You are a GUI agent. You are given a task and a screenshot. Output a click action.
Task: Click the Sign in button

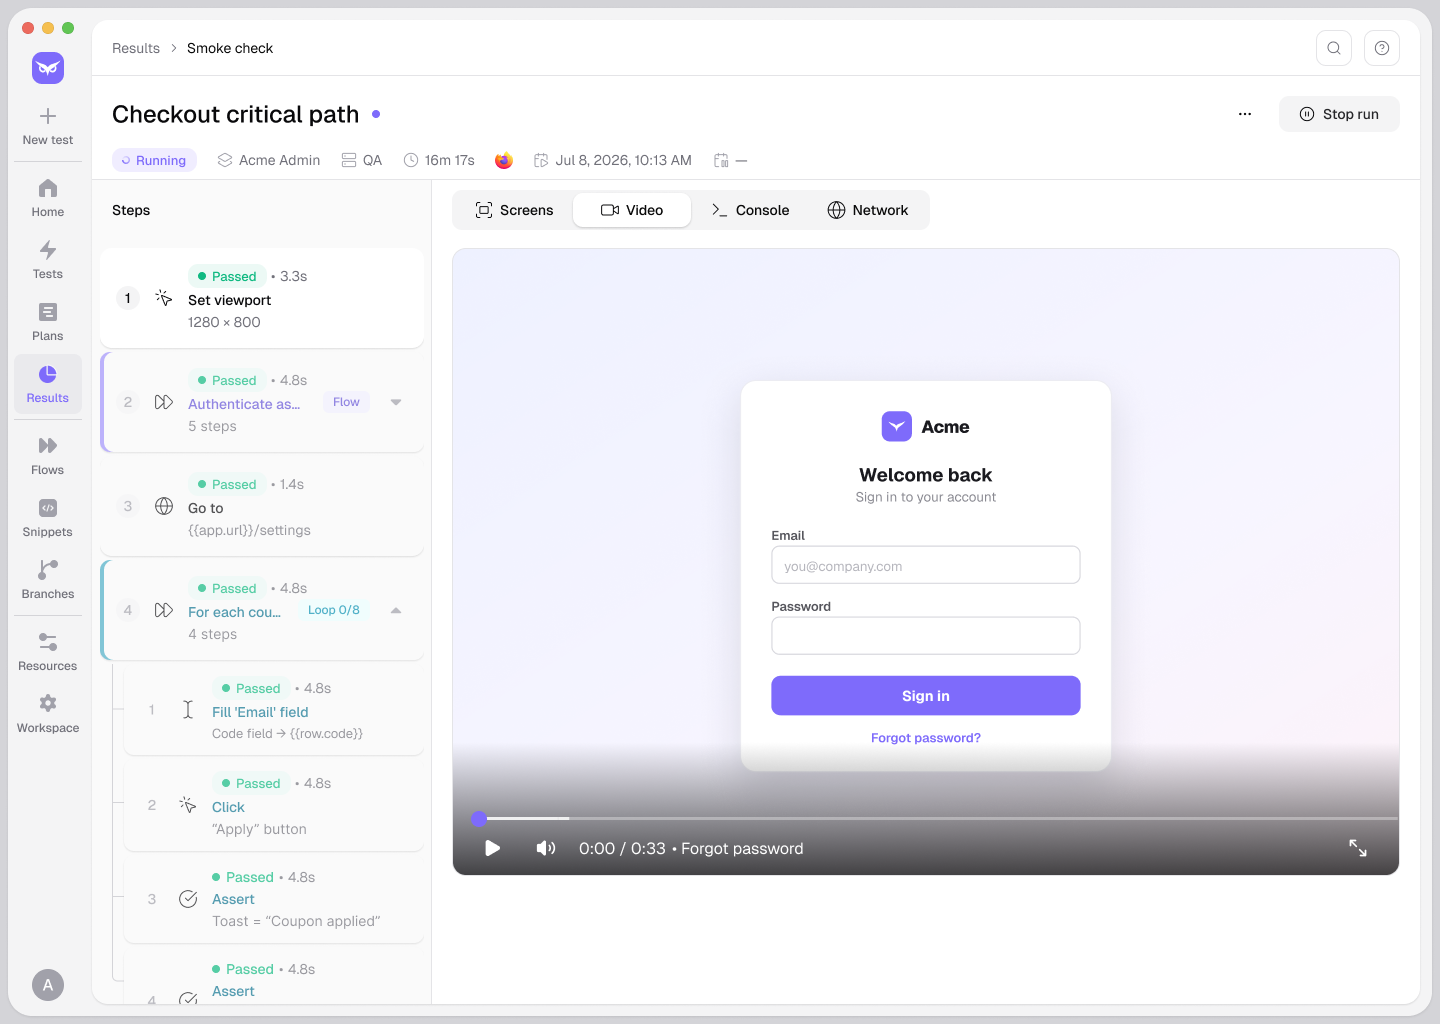point(926,696)
